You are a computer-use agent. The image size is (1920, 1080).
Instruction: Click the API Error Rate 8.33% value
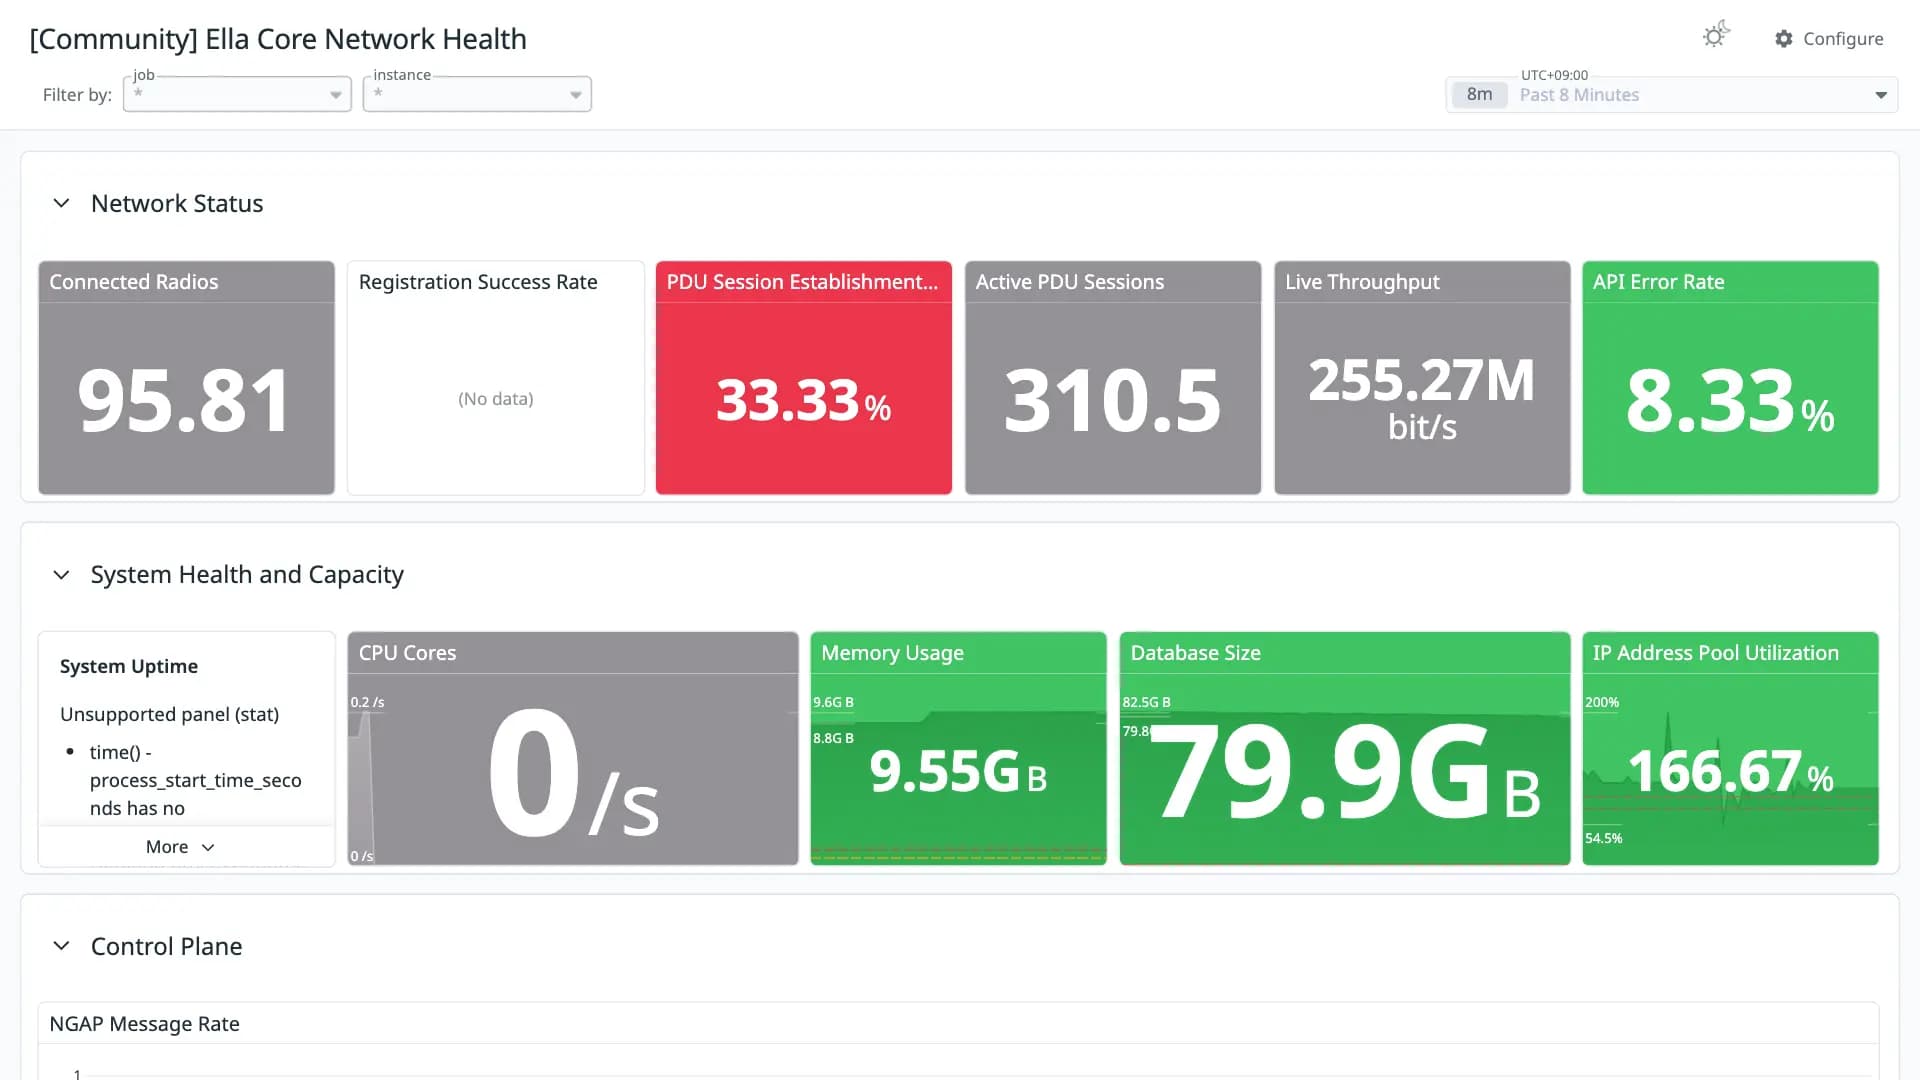coord(1730,401)
